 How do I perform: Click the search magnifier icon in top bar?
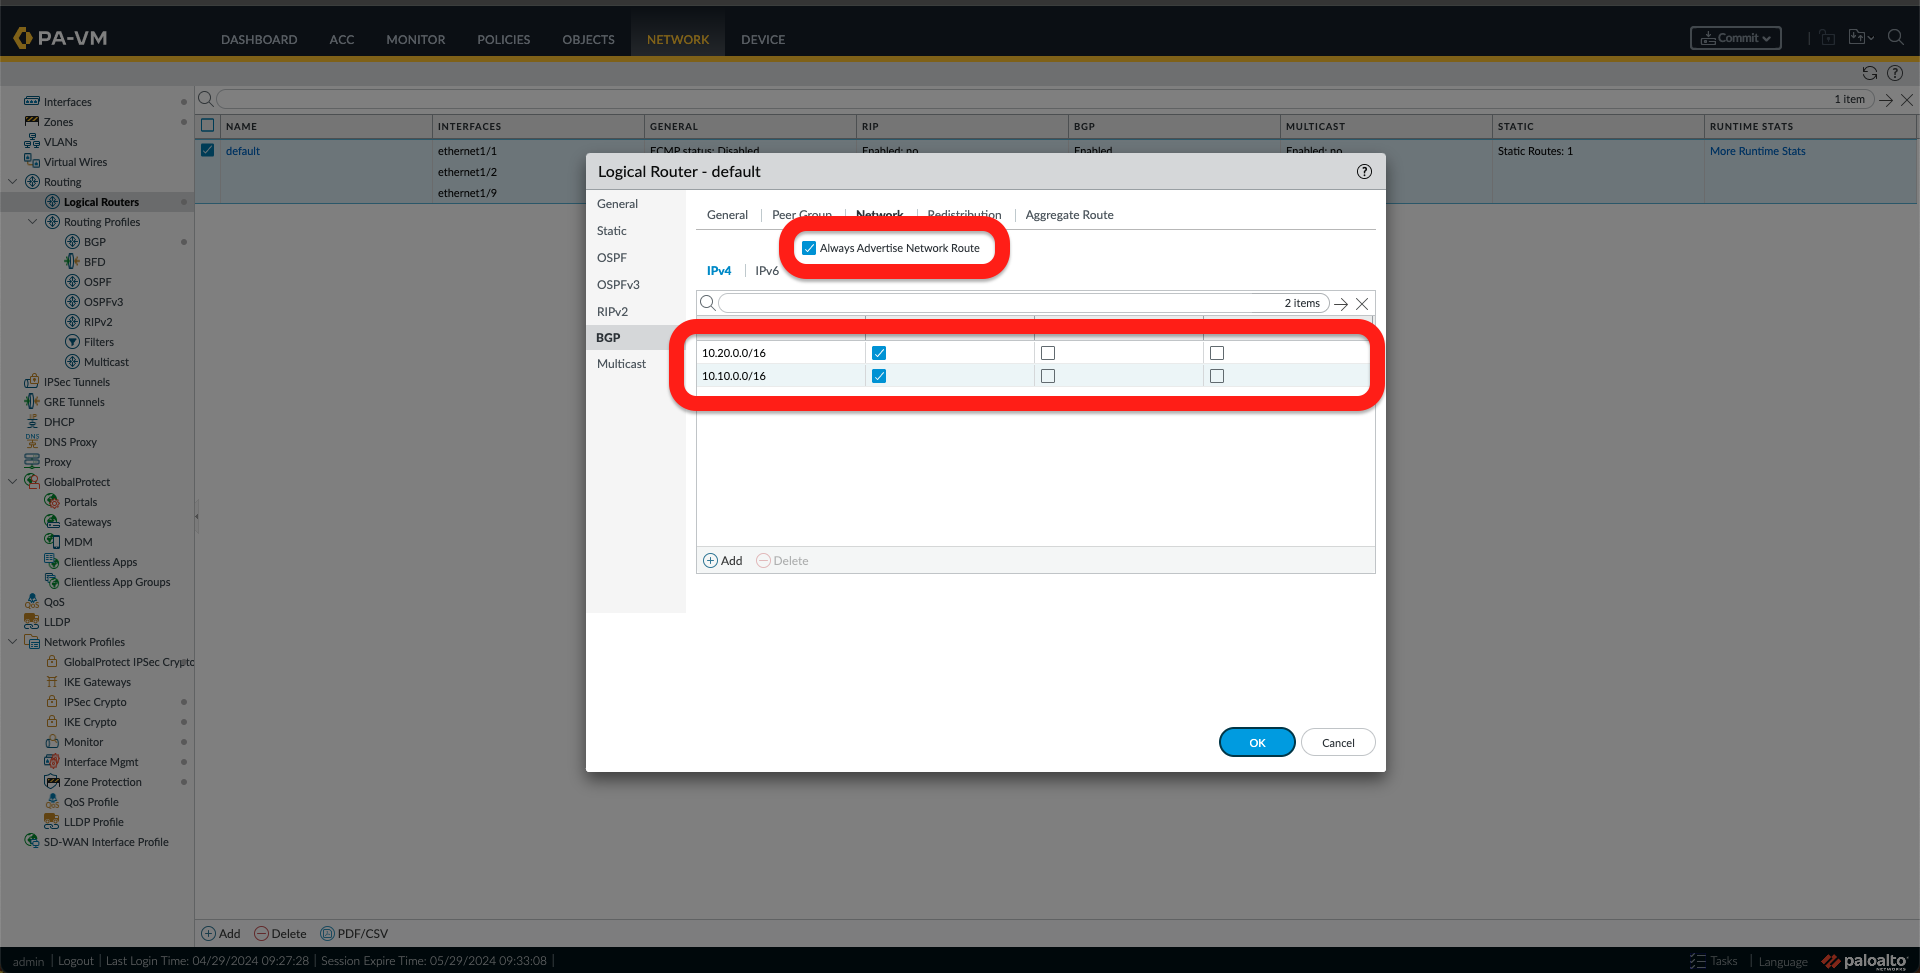pyautogui.click(x=1895, y=38)
